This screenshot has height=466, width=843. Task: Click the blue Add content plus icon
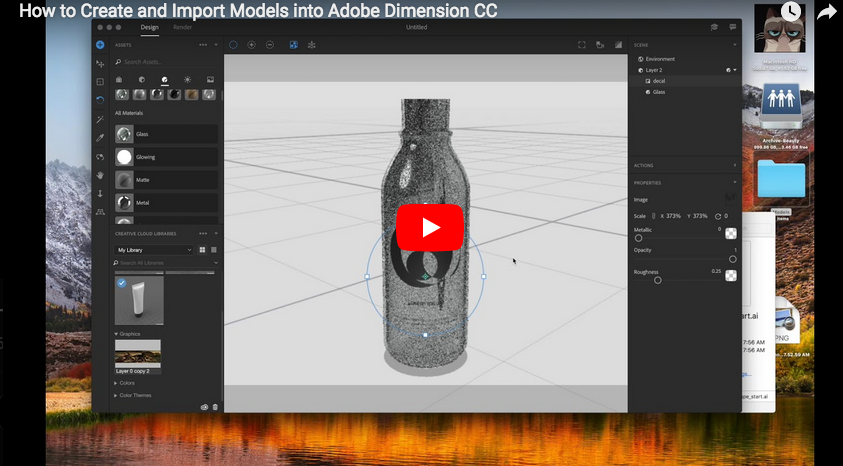tap(100, 45)
